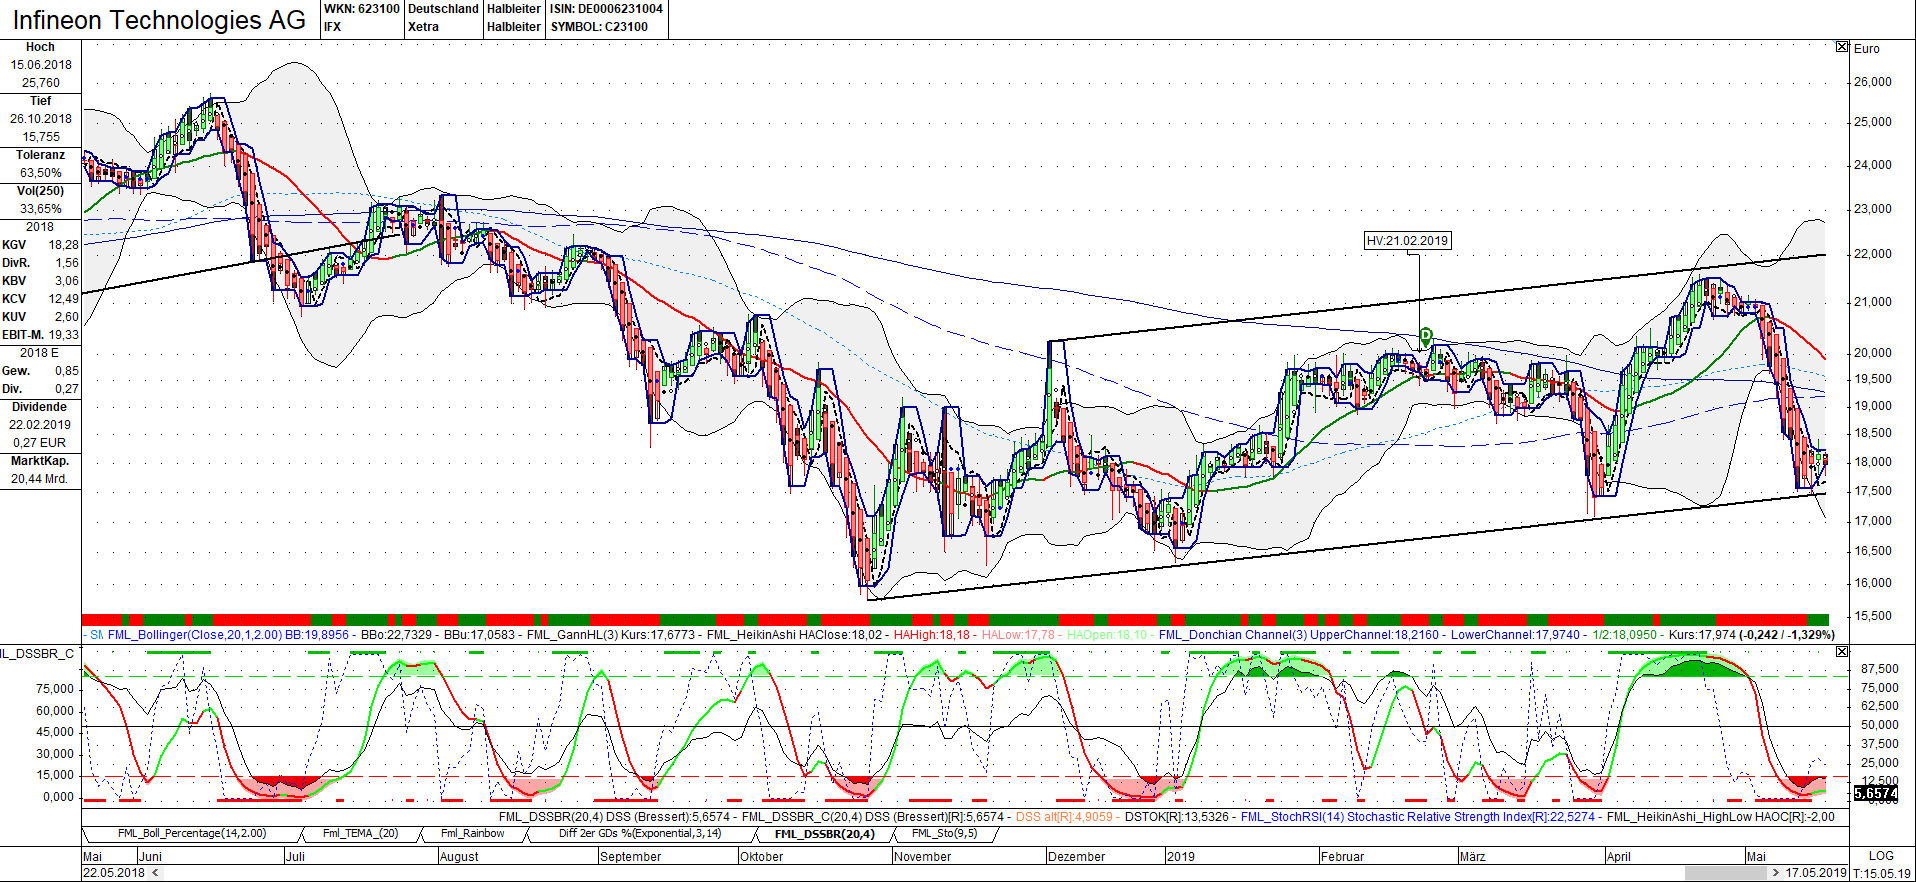Click the high value 25,760
The width and height of the screenshot is (1916, 882).
click(41, 83)
